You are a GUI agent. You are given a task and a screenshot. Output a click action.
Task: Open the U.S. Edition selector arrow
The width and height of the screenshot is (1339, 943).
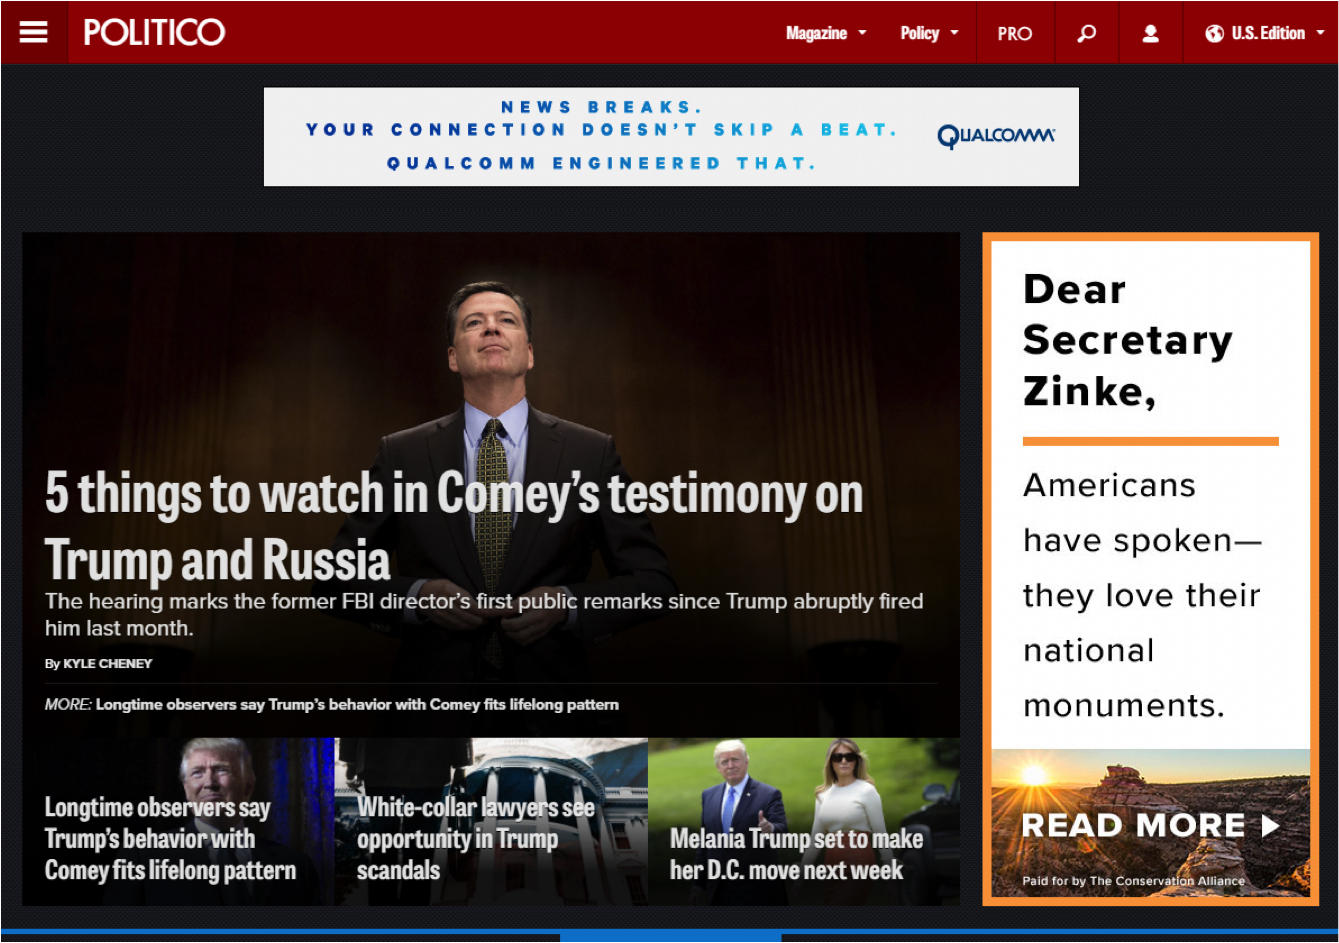click(x=1320, y=34)
